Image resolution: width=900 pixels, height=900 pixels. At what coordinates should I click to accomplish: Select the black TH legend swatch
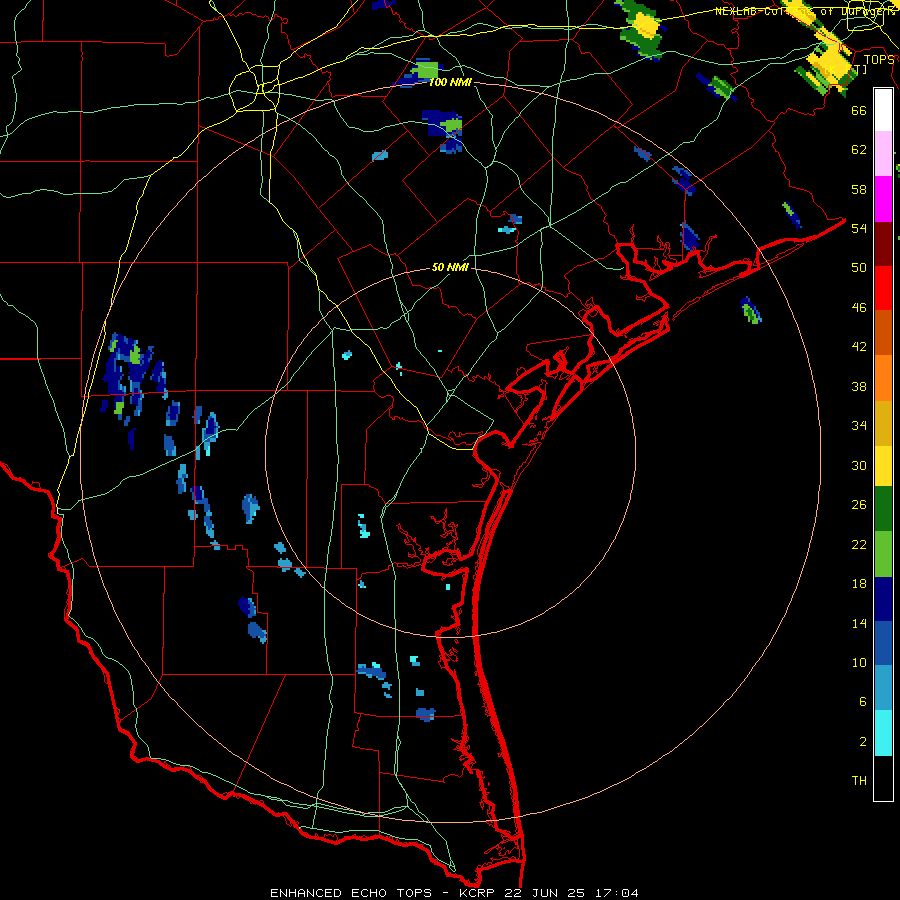883,778
